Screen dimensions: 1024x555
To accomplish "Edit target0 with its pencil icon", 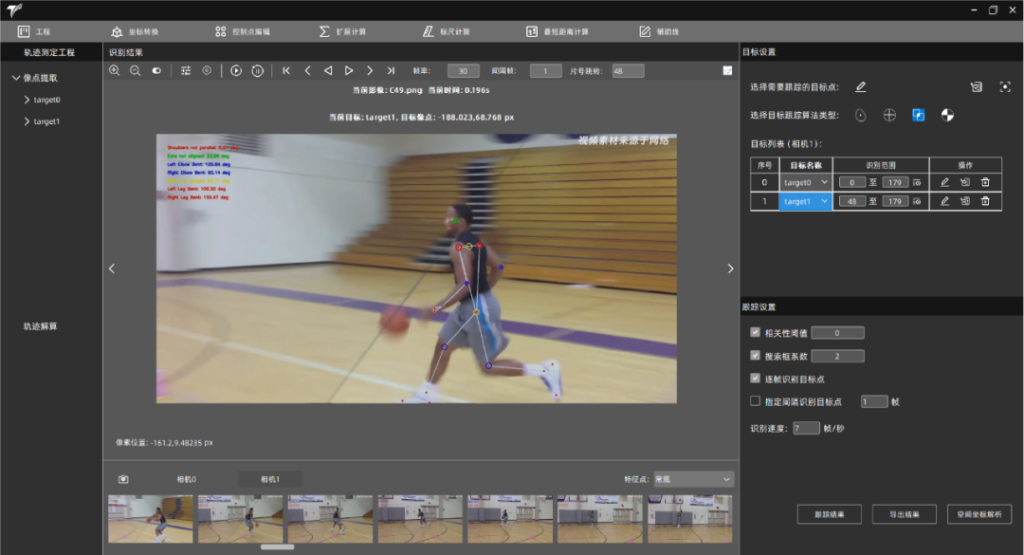I will pos(944,182).
